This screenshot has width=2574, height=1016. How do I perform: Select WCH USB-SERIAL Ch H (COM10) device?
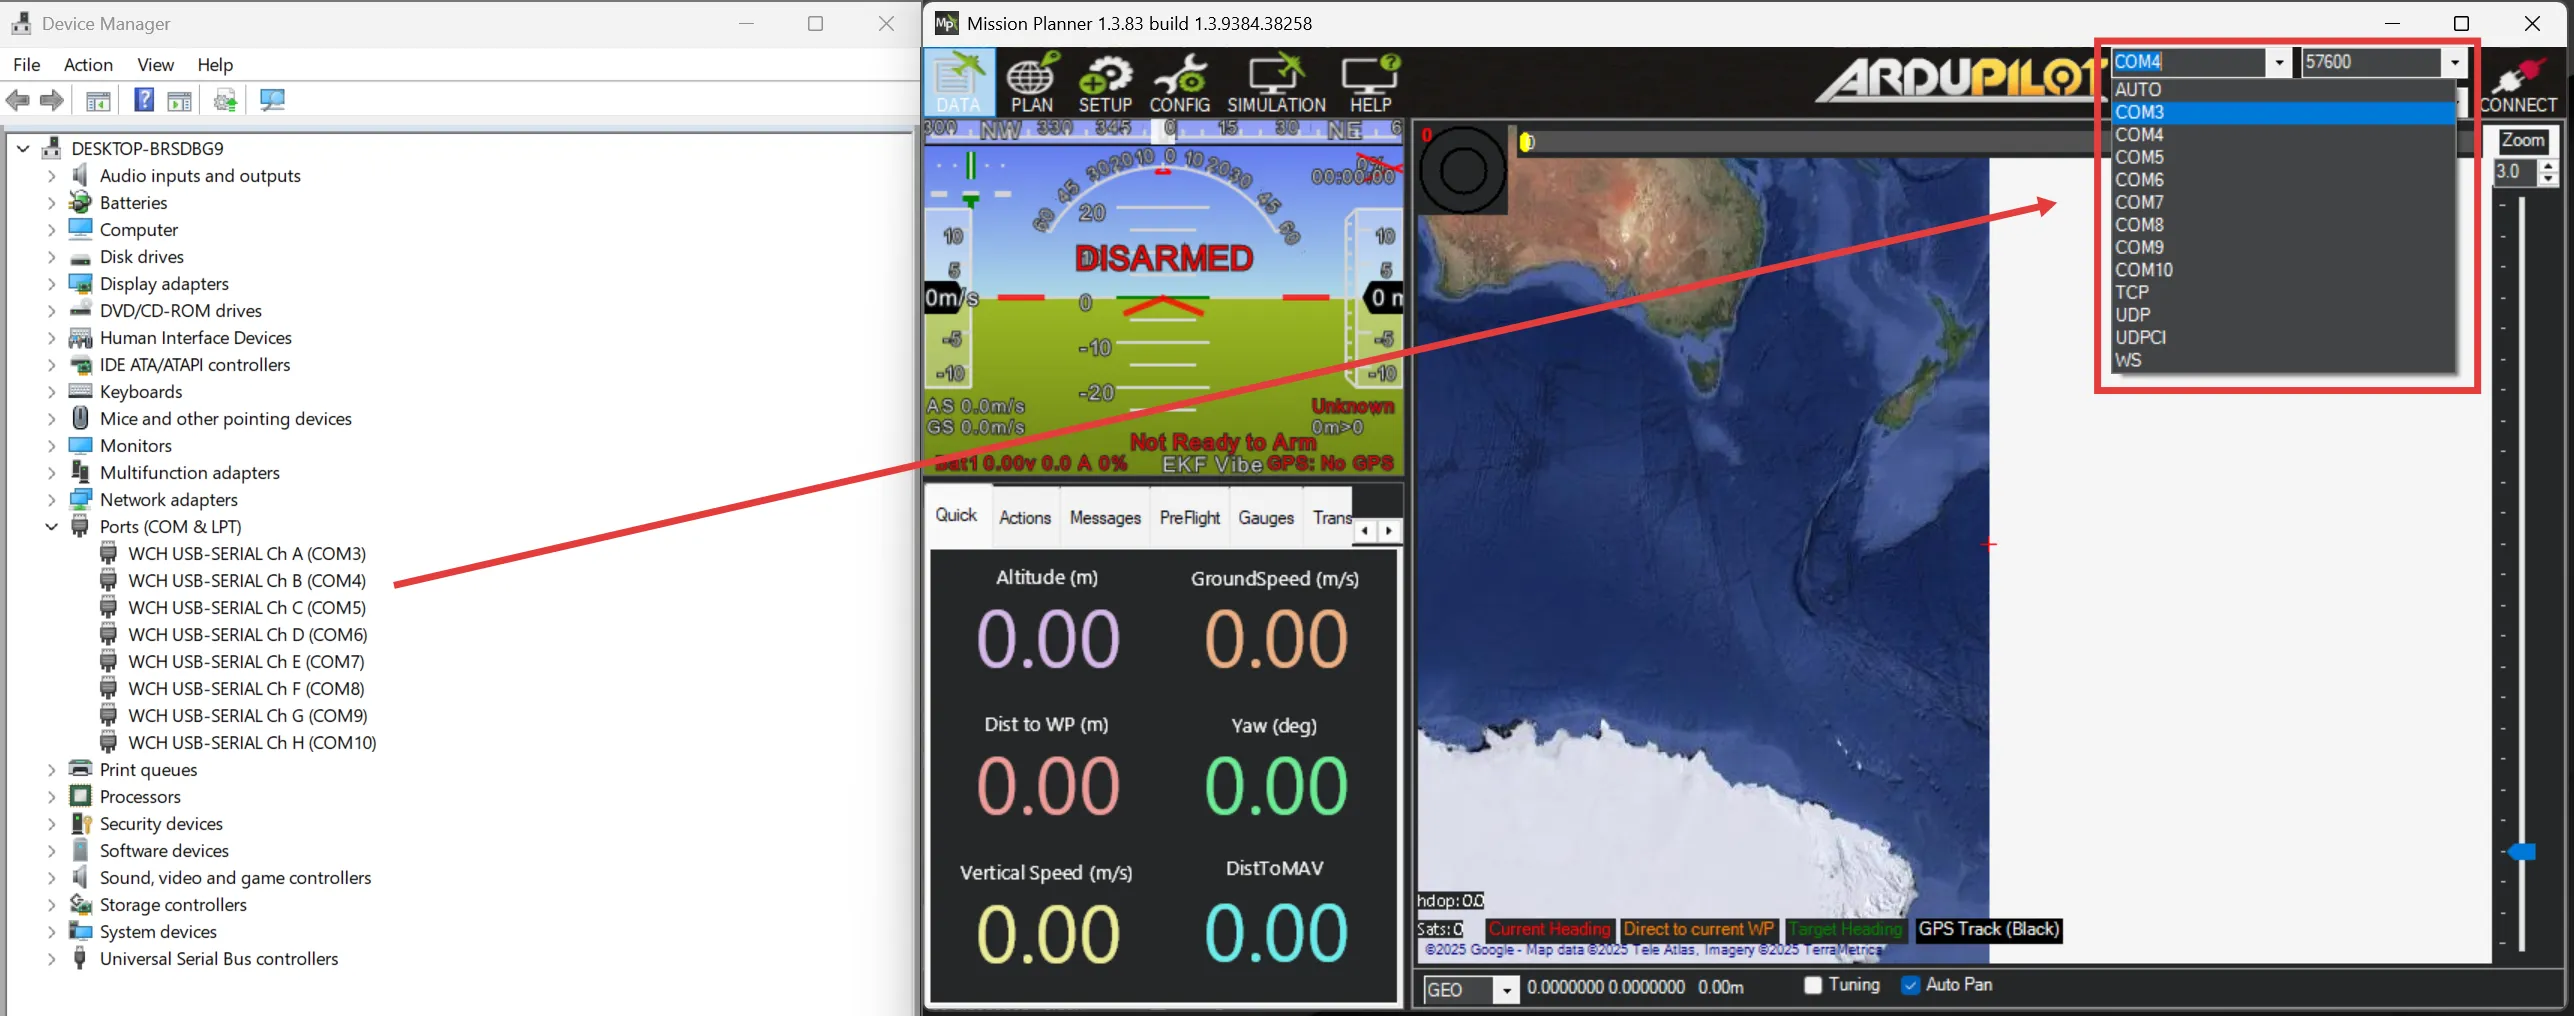coord(252,742)
